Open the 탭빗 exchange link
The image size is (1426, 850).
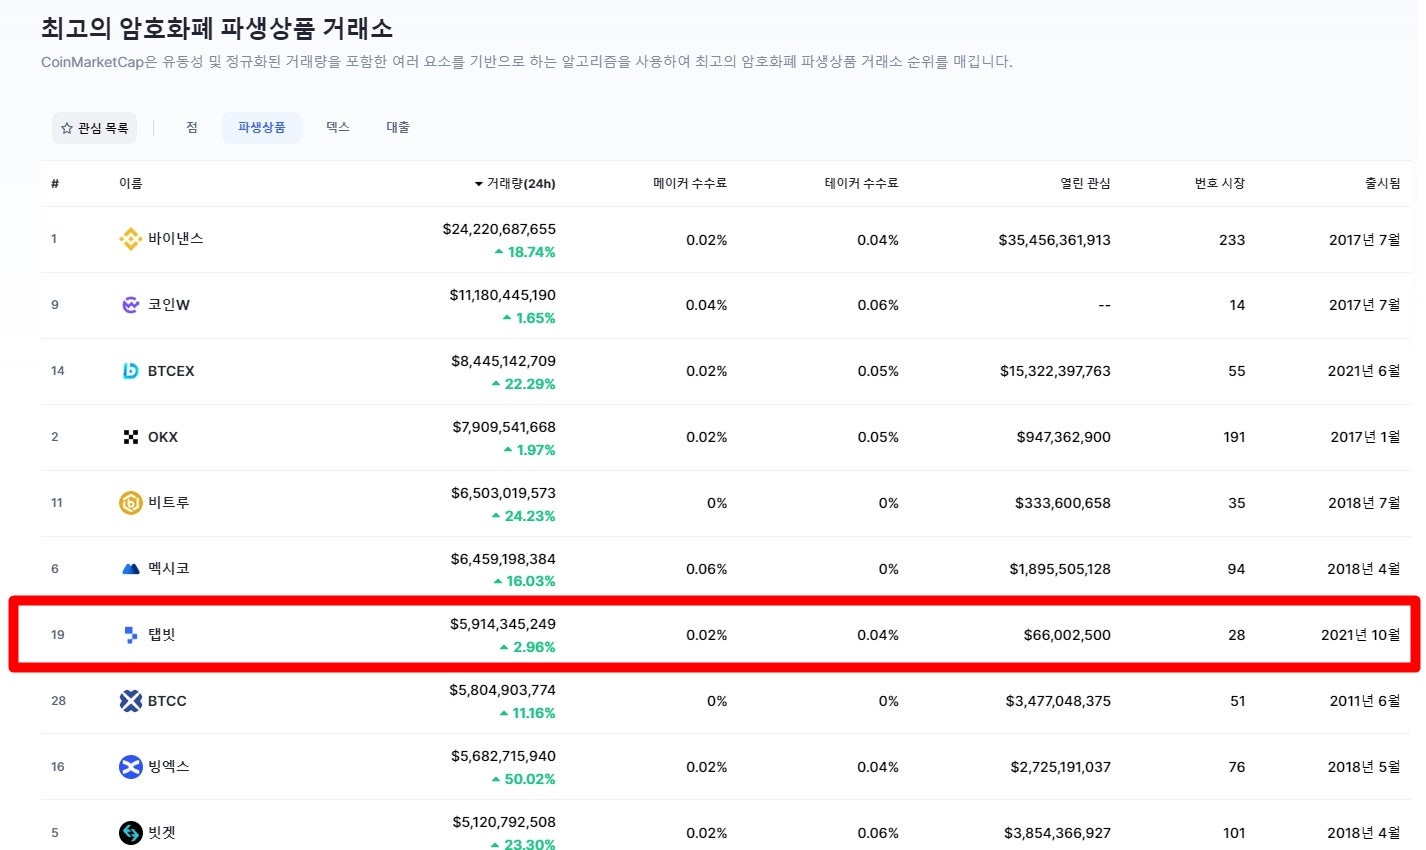(x=162, y=635)
